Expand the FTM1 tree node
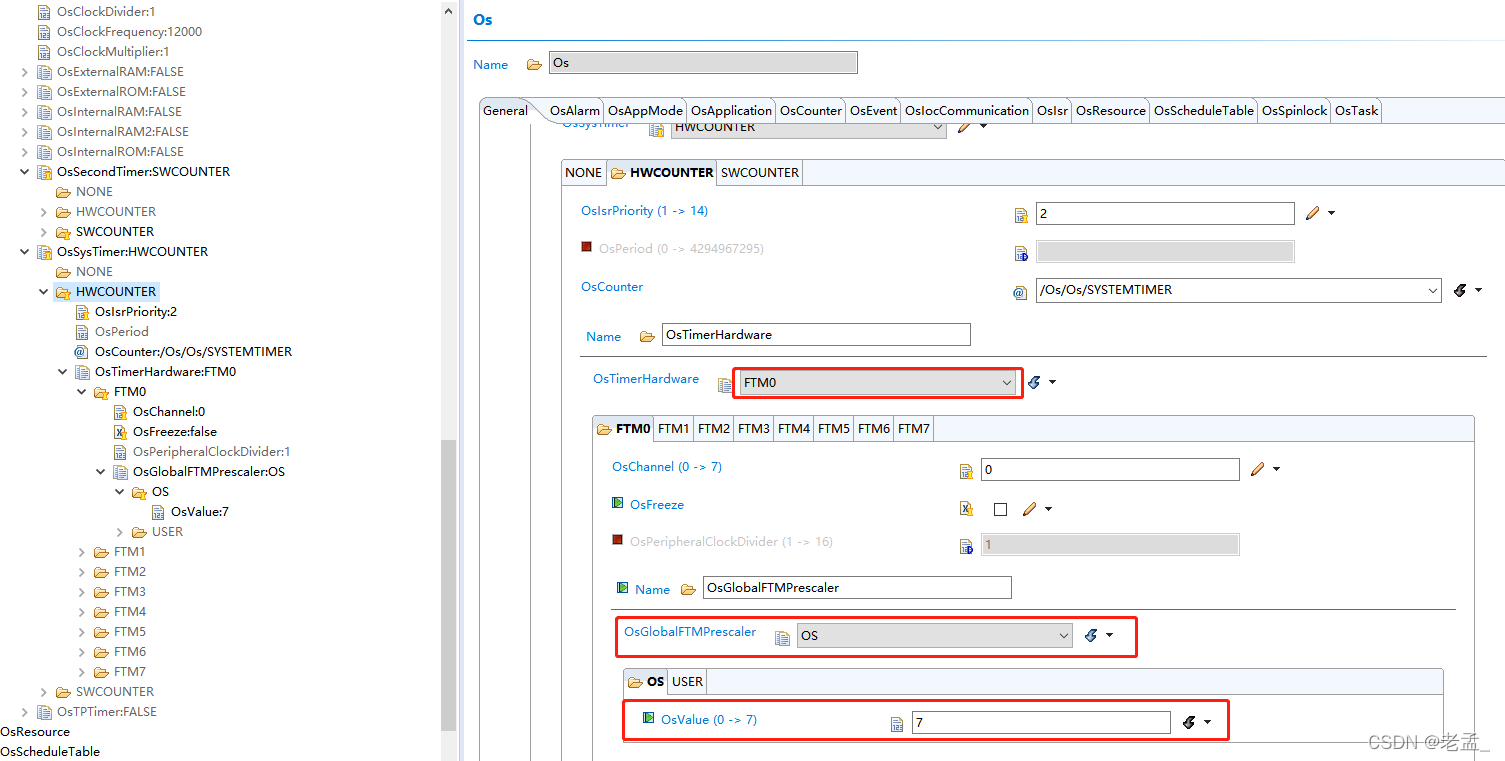1505x761 pixels. tap(82, 552)
